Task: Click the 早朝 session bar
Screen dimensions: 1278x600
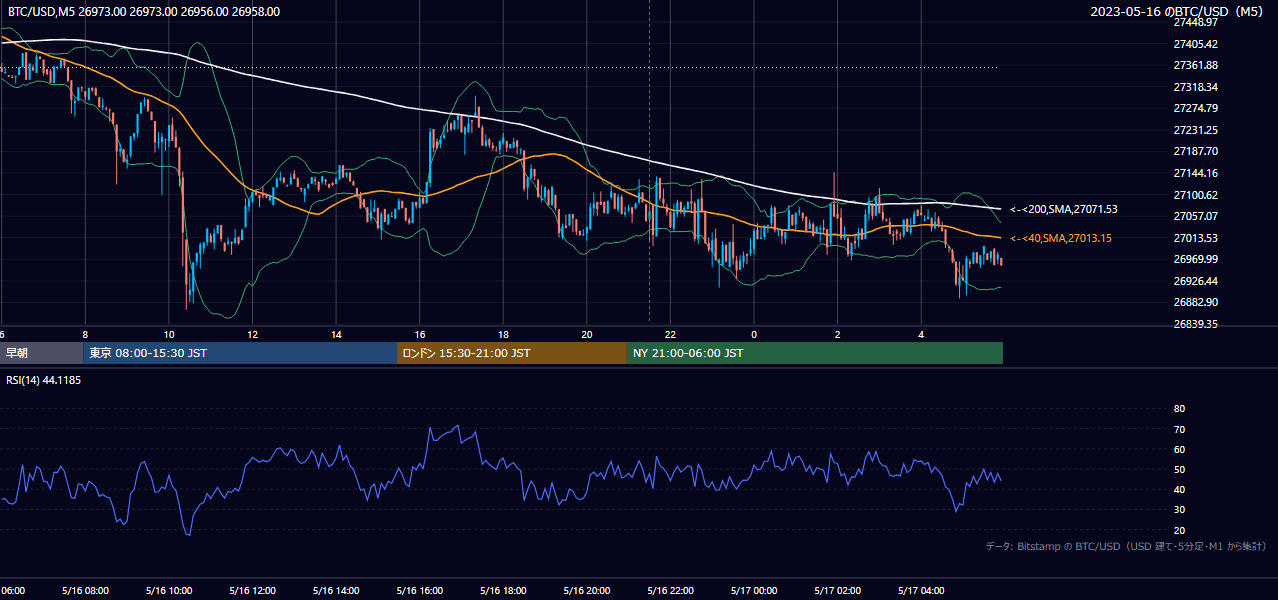Action: coord(41,353)
